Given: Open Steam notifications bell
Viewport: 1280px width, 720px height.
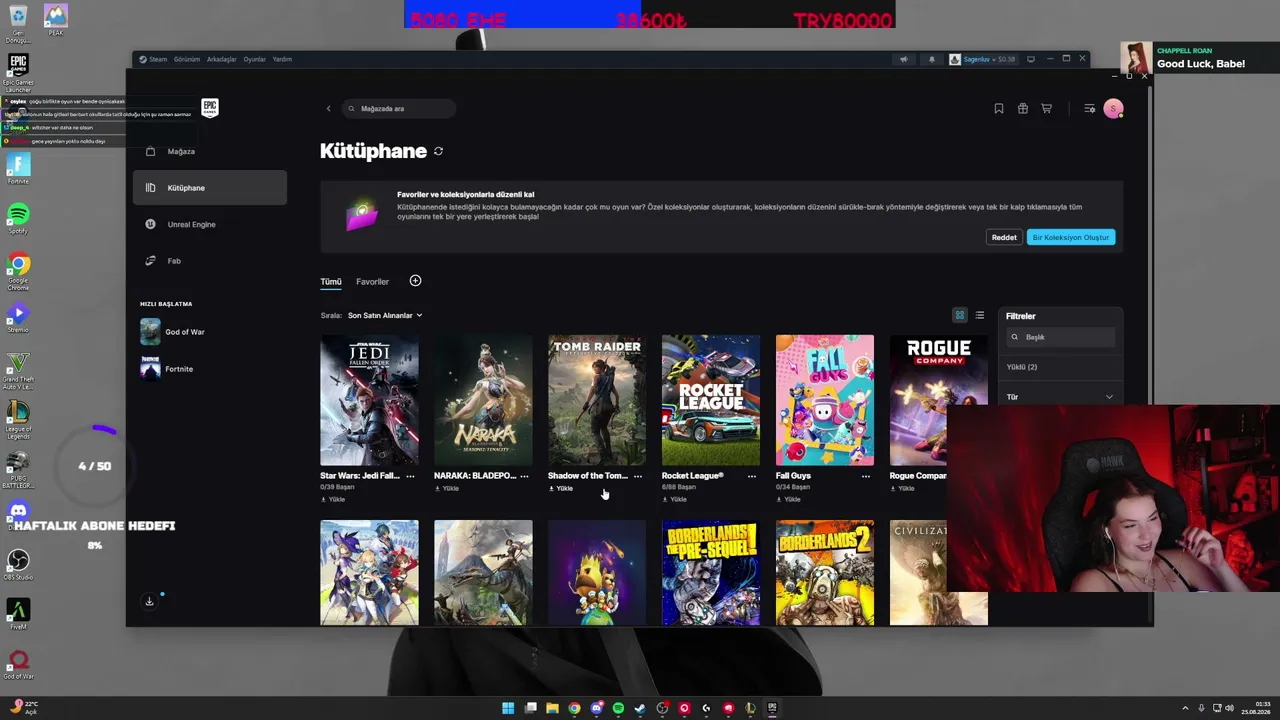Looking at the screenshot, I should 932,59.
